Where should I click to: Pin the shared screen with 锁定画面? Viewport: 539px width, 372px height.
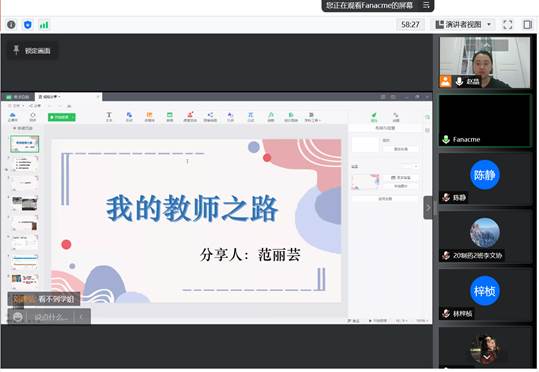coord(32,51)
